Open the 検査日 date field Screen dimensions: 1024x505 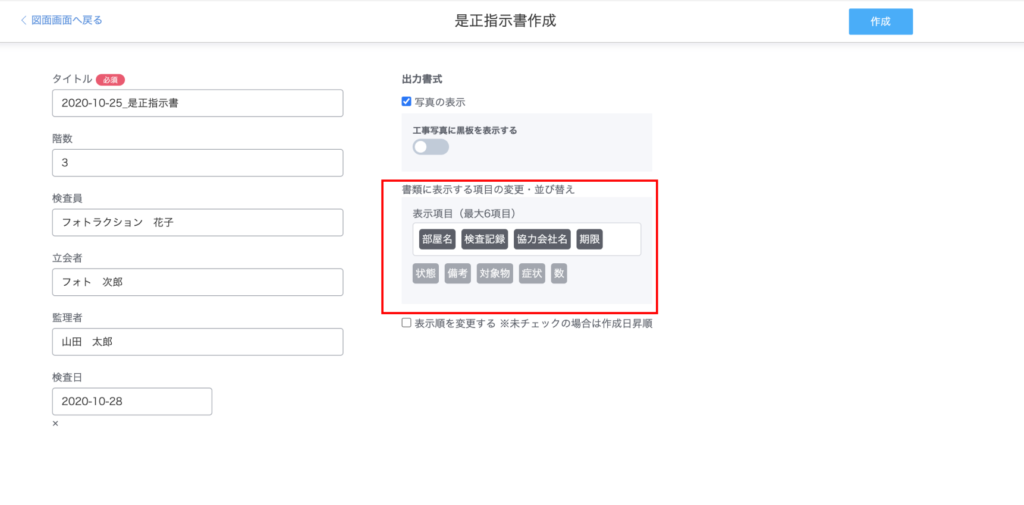click(132, 401)
